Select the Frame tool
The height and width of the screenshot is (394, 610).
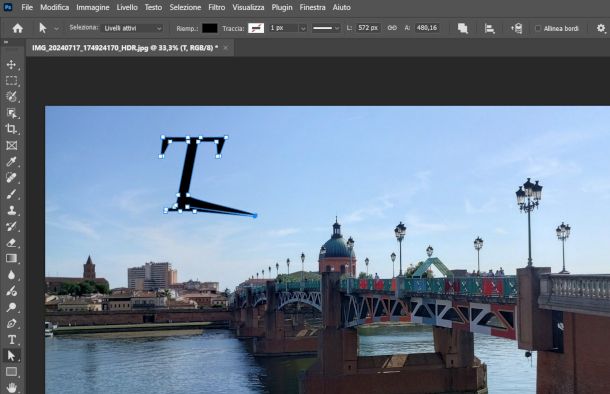[x=11, y=145]
